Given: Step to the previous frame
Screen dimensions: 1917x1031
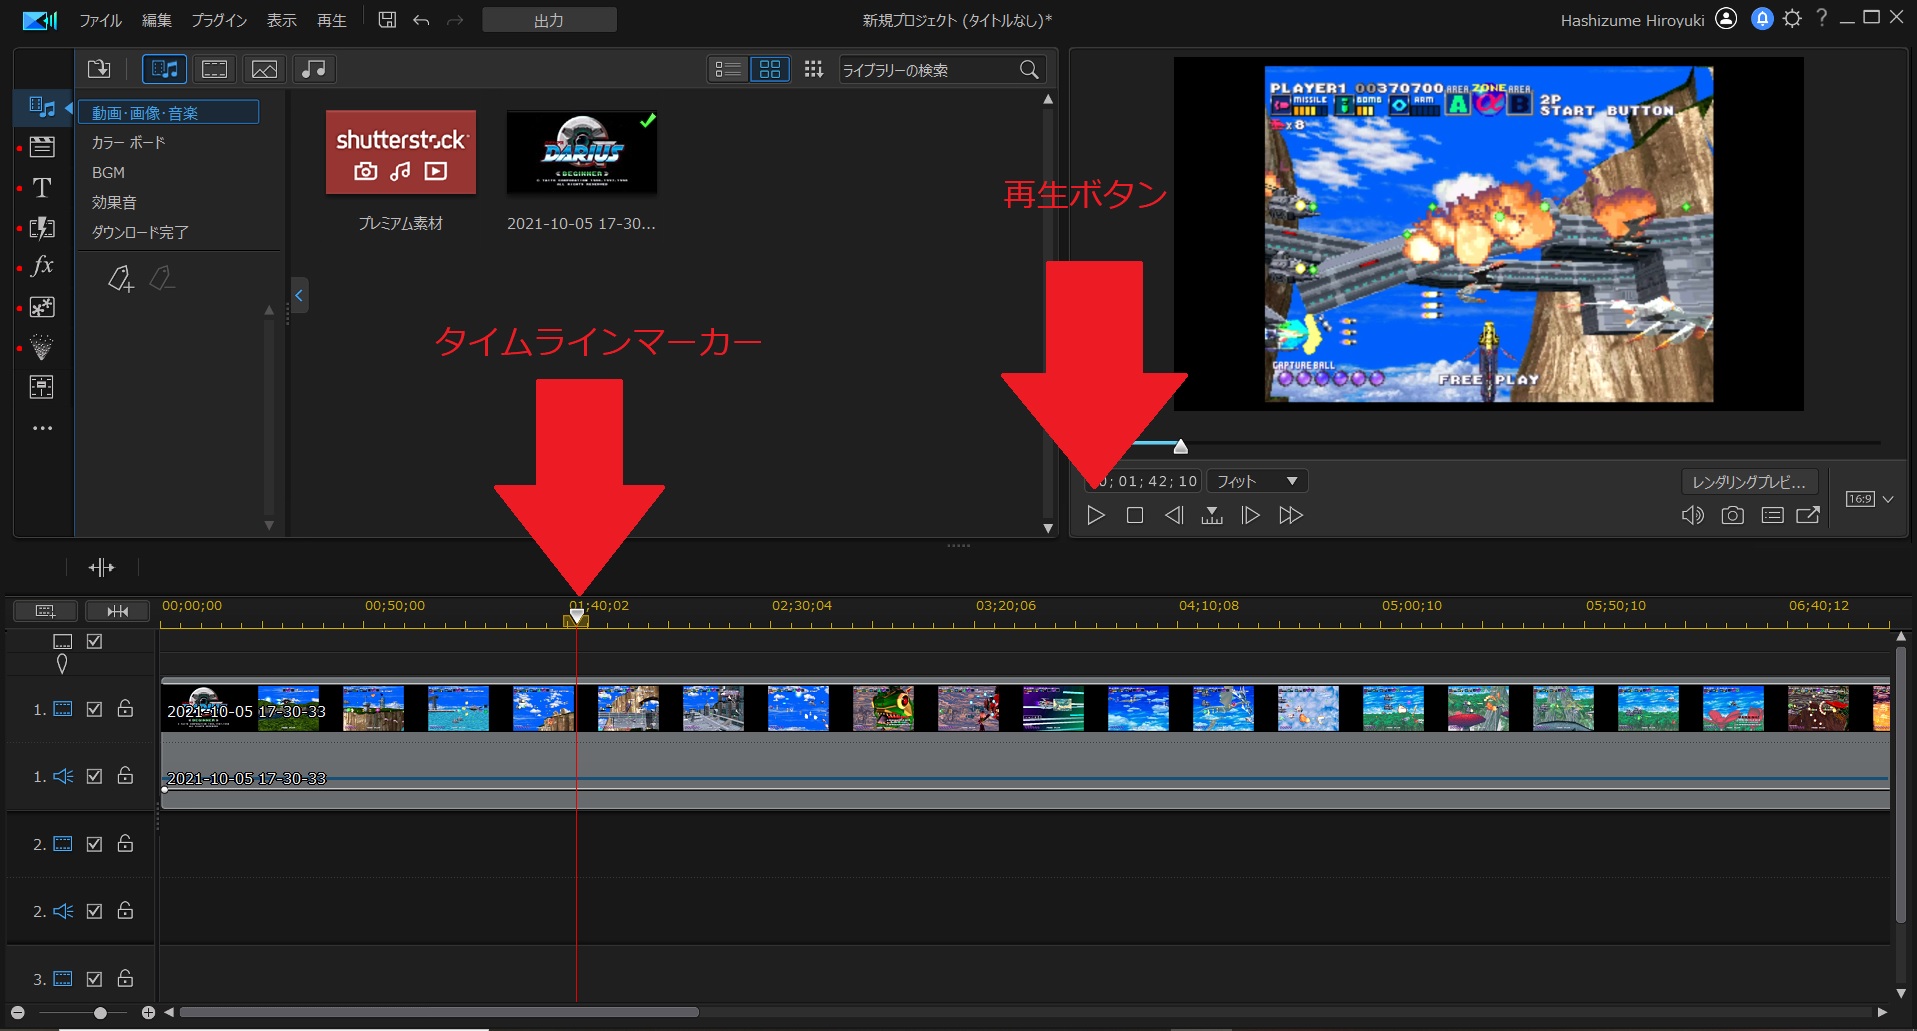Looking at the screenshot, I should (1174, 515).
